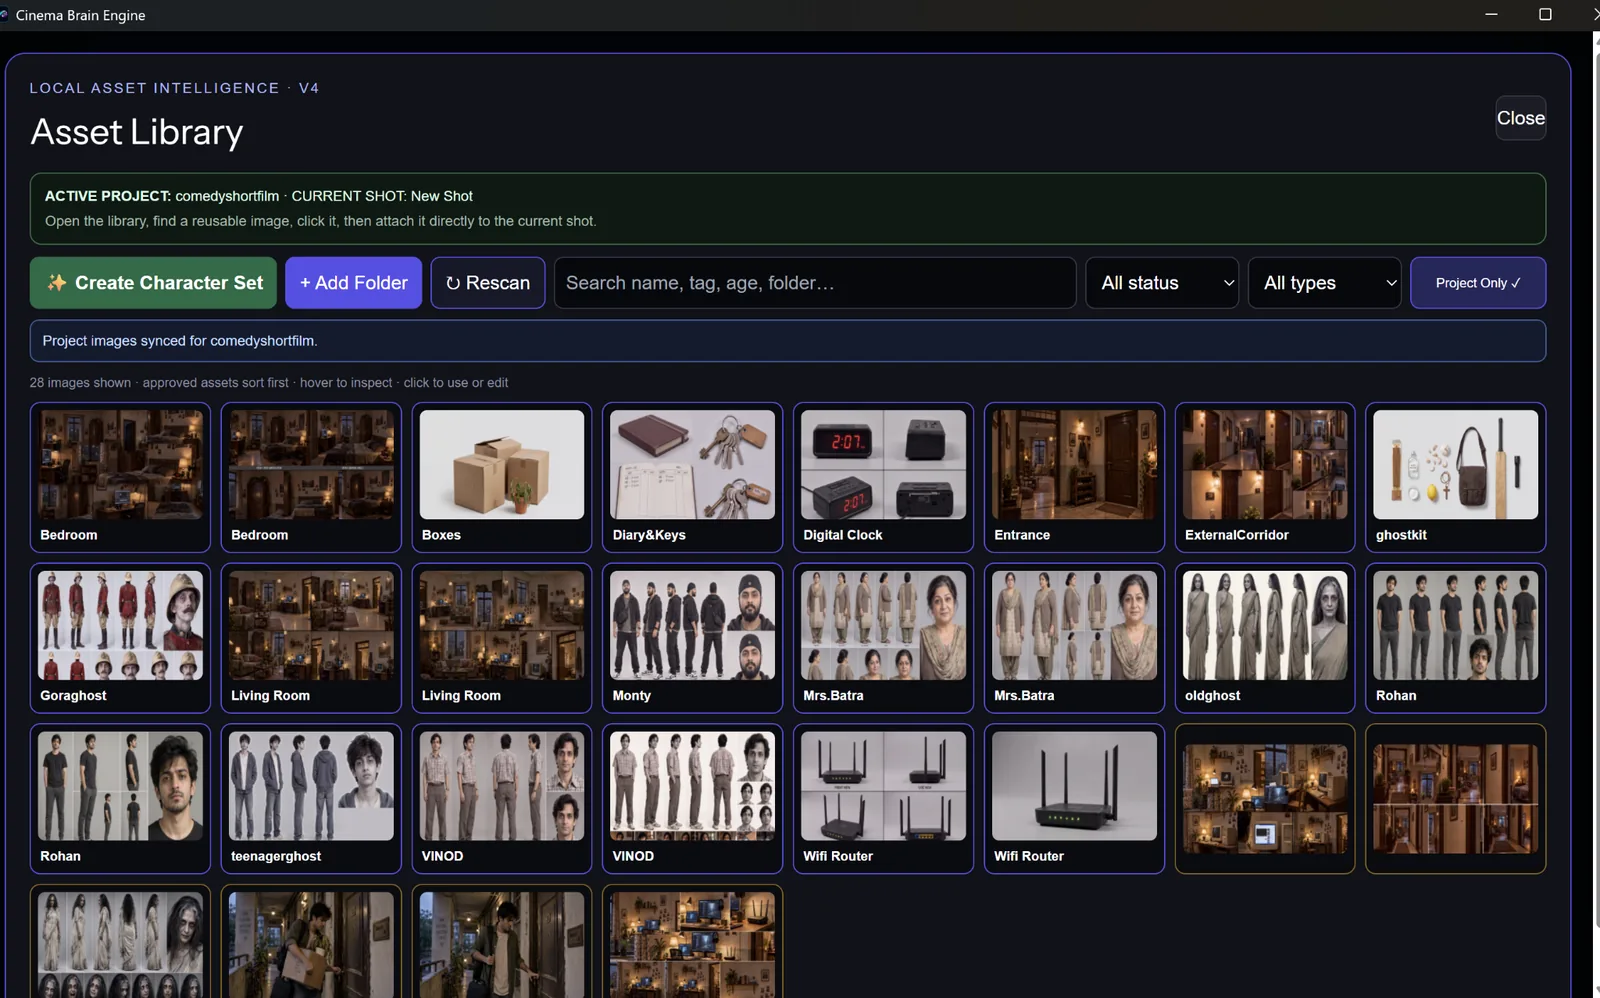Click the Add Folder button
Screen dimensions: 1600x998
click(353, 283)
